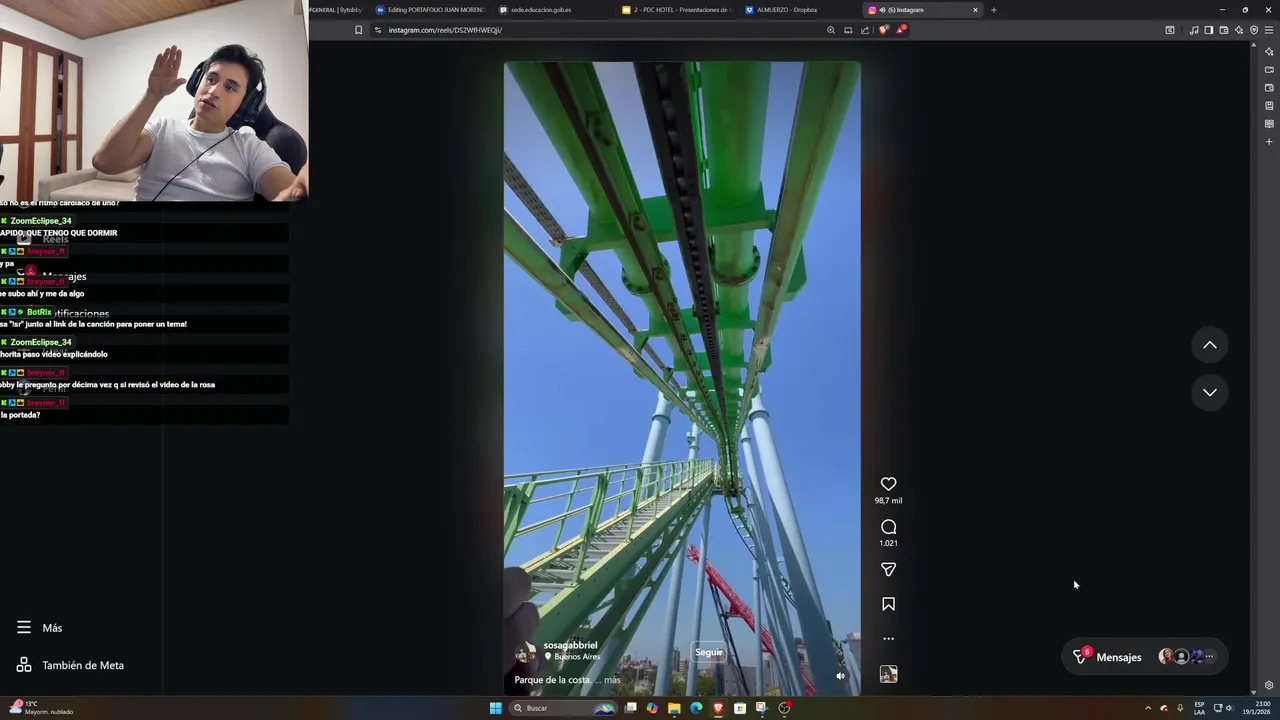
Task: Expand caption with 'más' link
Action: [x=612, y=680]
